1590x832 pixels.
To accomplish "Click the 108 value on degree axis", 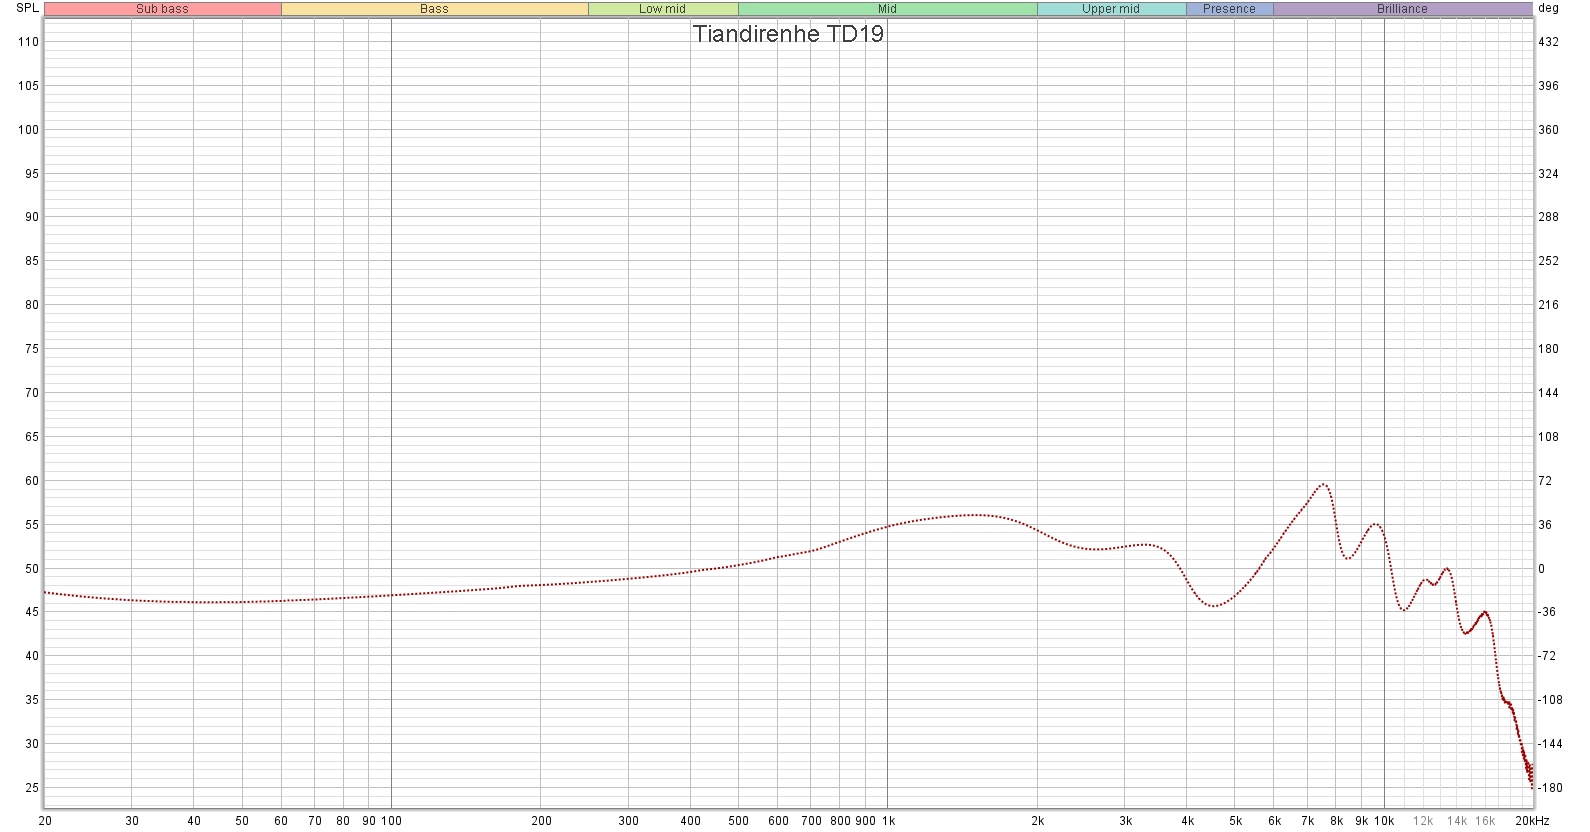I will click(1548, 437).
